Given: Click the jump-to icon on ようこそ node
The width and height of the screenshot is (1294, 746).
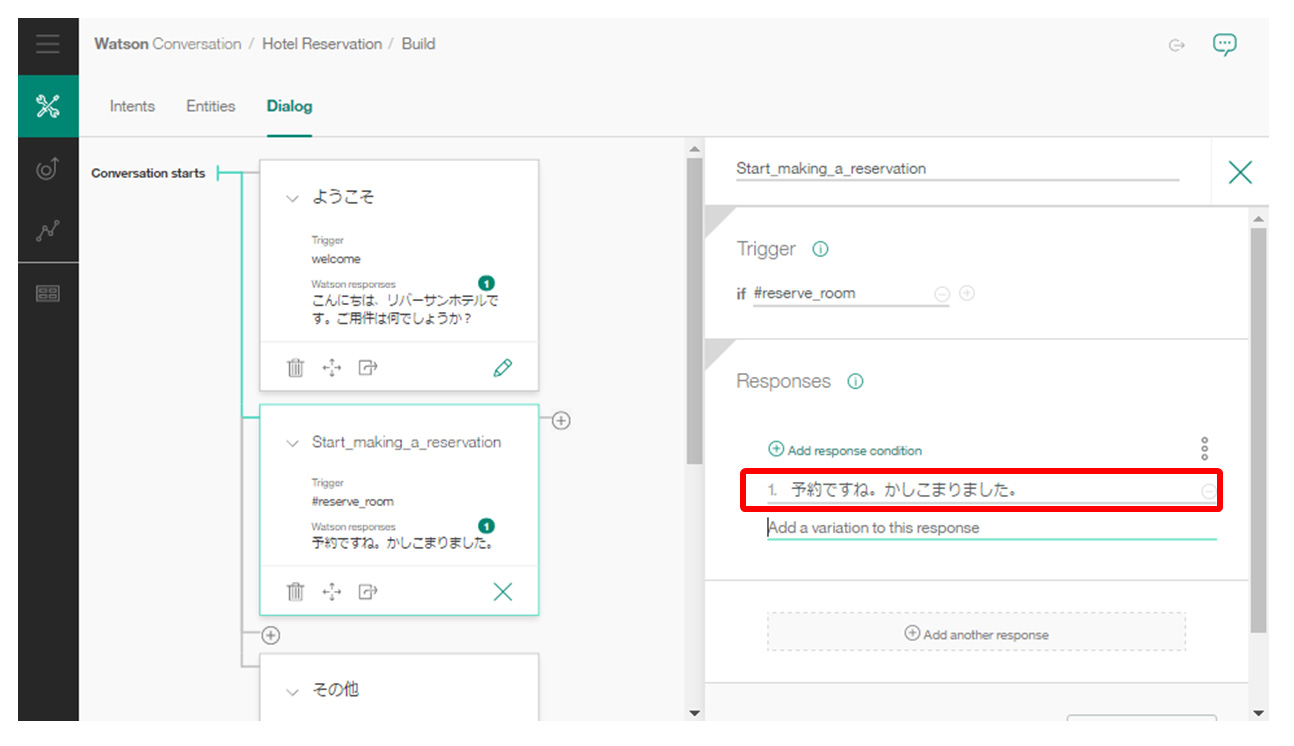Looking at the screenshot, I should pyautogui.click(x=368, y=368).
